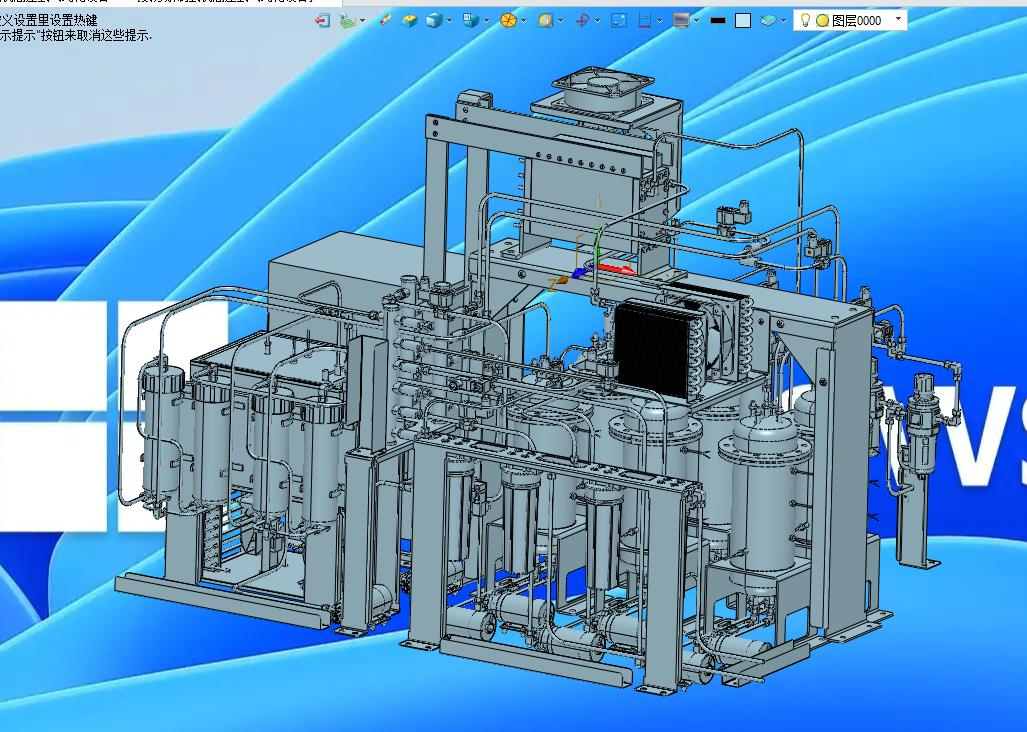1027x732 pixels.
Task: Click the orange mesh sphere icon
Action: pos(508,21)
